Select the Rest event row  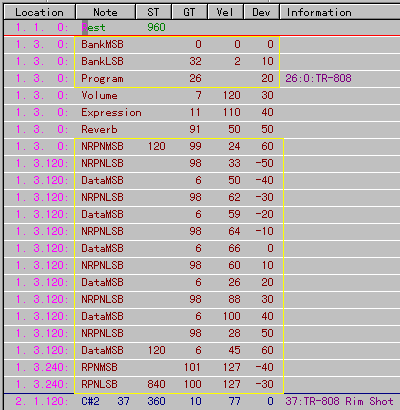tap(202, 27)
